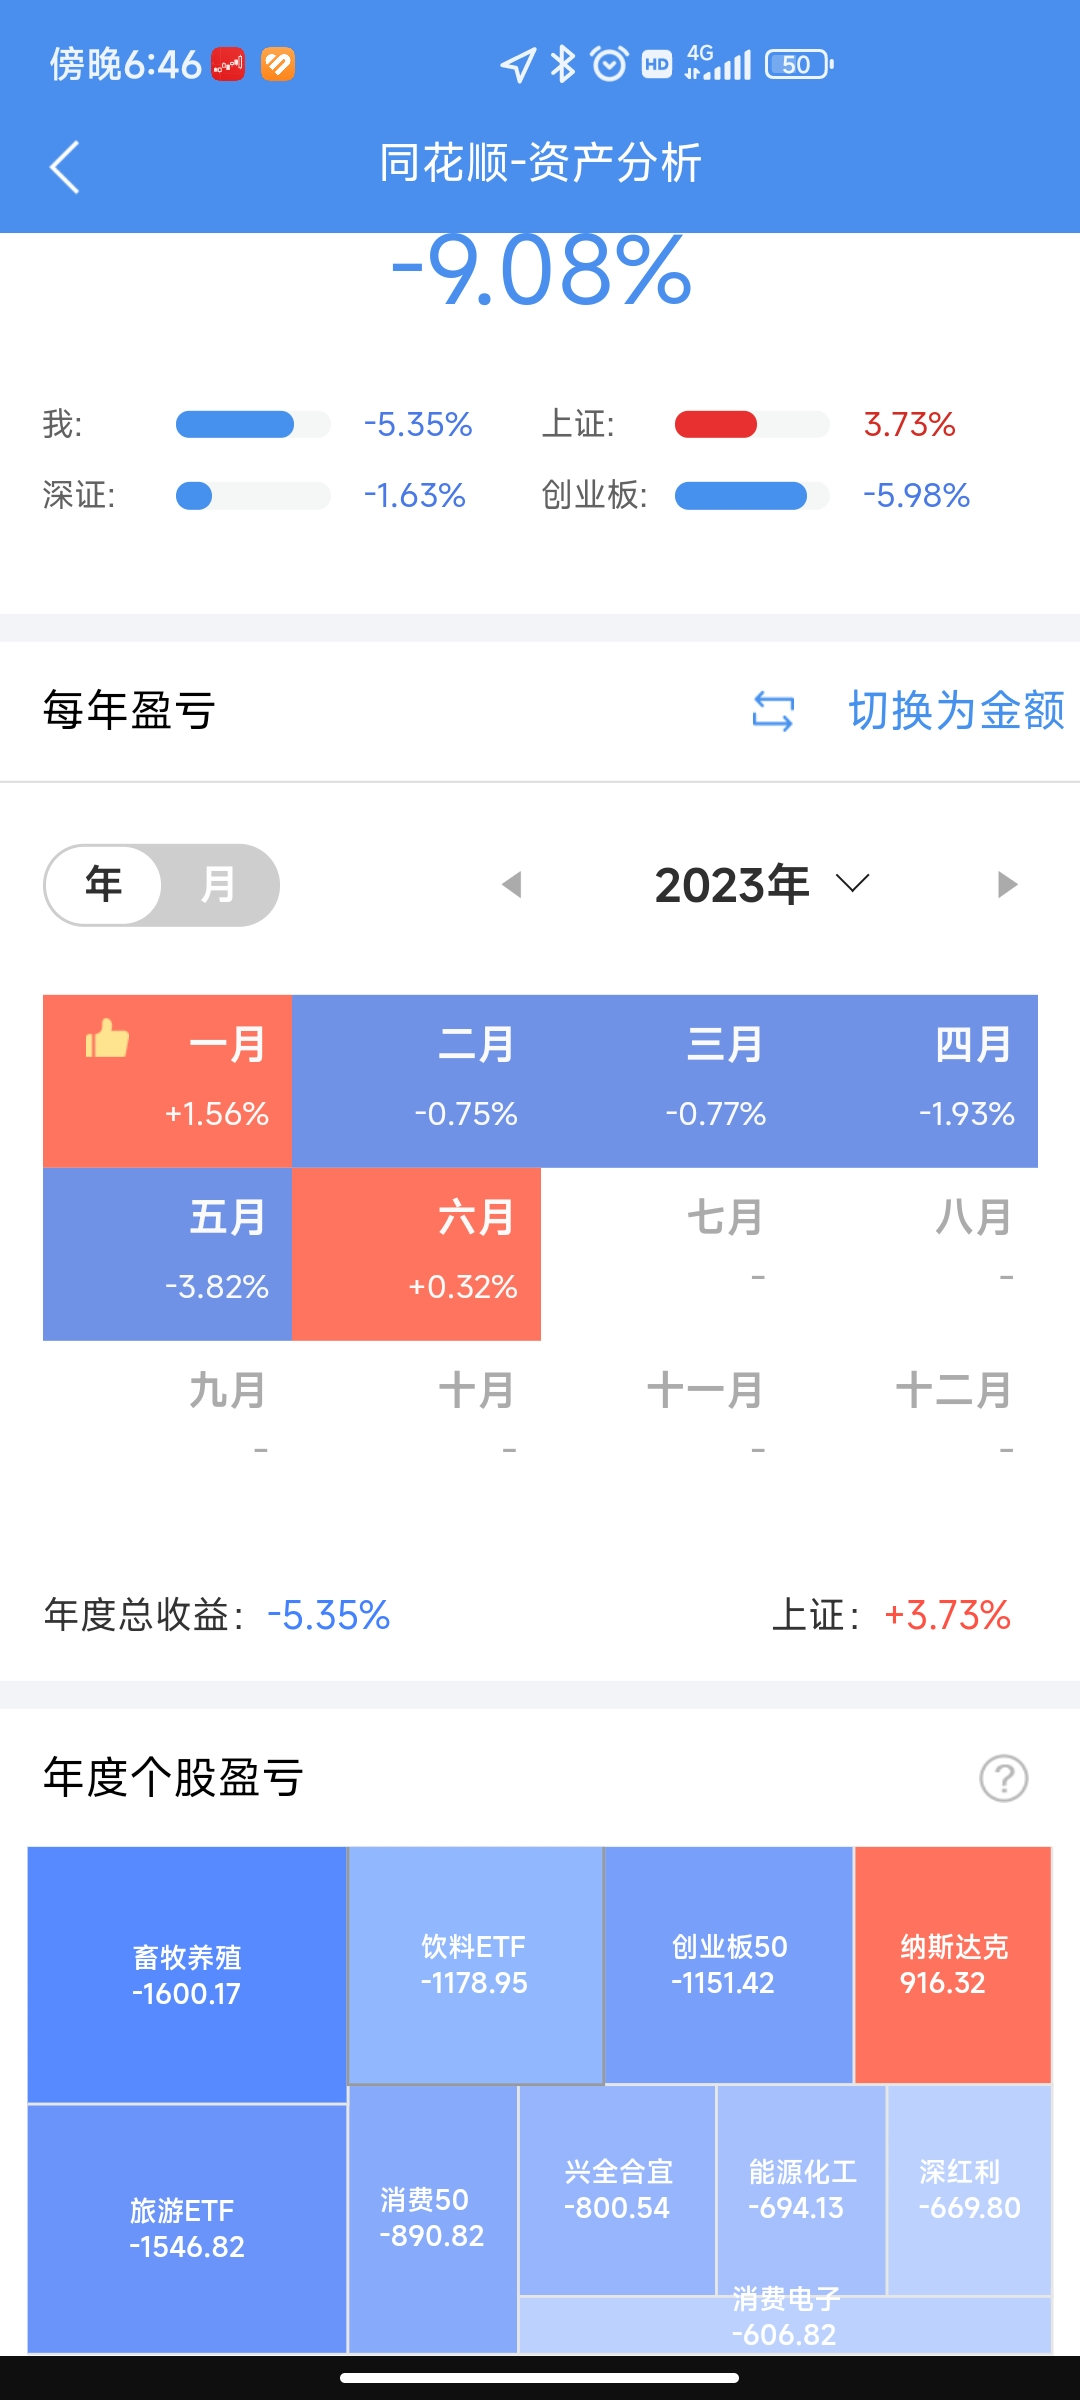Select the 年 view option
This screenshot has width=1080, height=2400.
tap(104, 885)
